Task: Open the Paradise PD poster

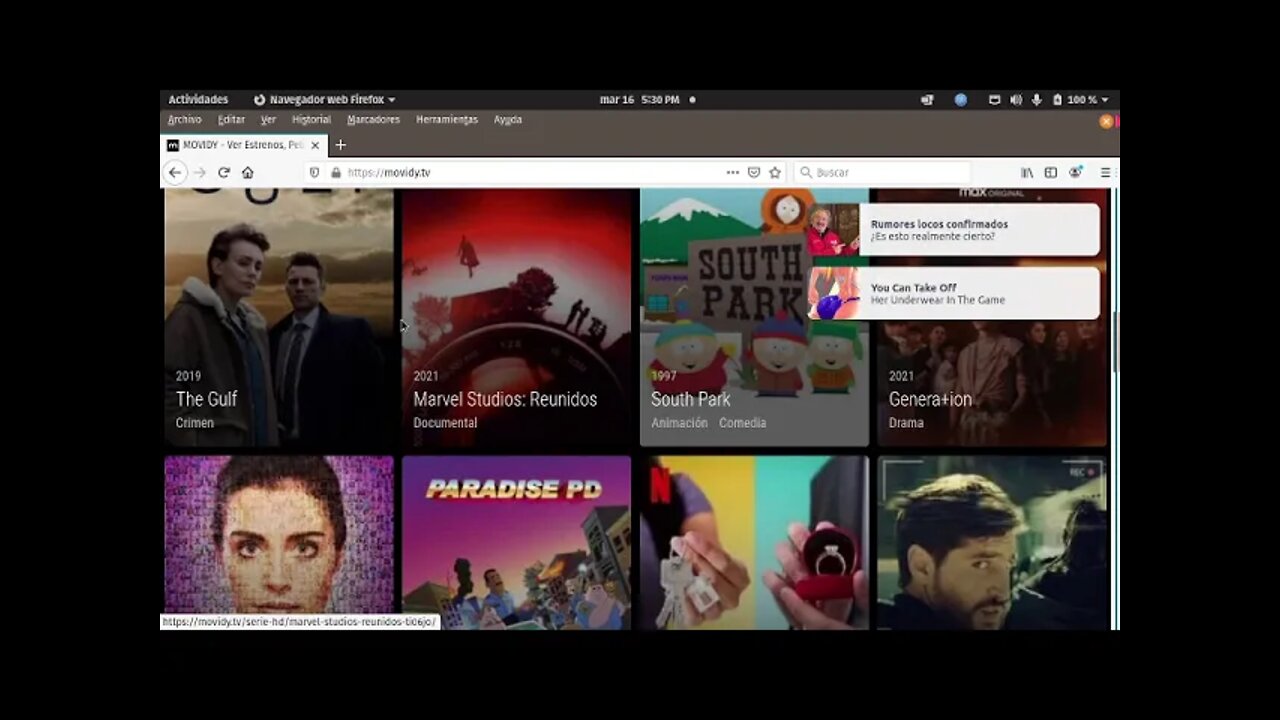Action: pos(516,542)
